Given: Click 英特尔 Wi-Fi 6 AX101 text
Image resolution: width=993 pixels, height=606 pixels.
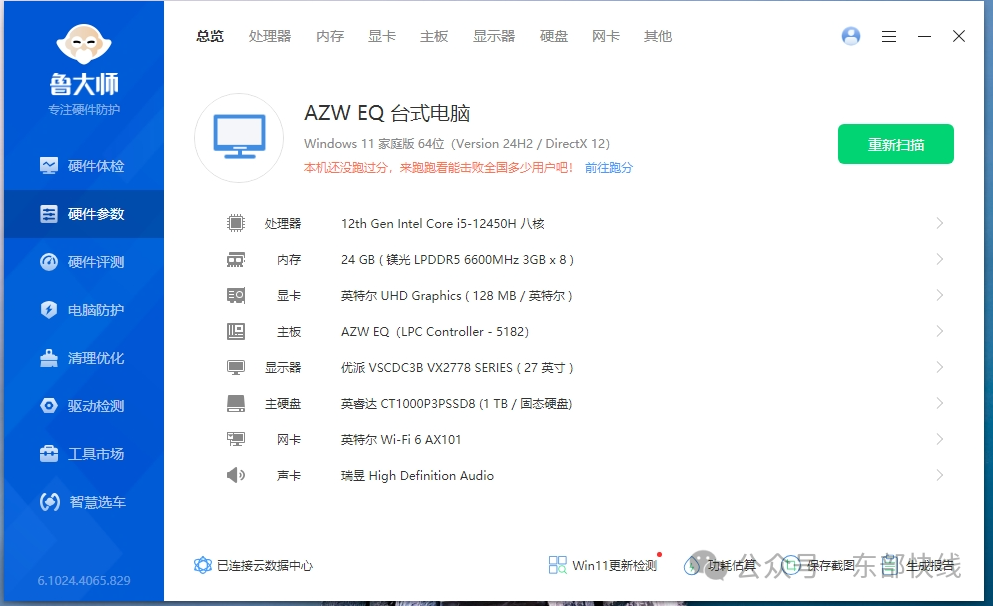Looking at the screenshot, I should click(x=401, y=439).
